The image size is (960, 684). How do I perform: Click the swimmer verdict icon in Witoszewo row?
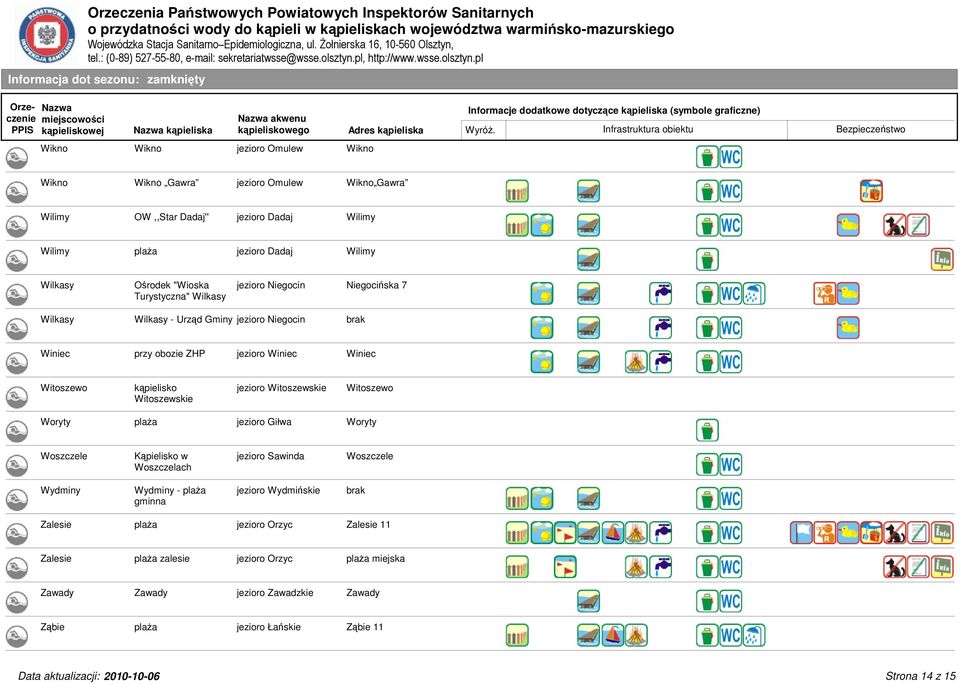point(17,397)
